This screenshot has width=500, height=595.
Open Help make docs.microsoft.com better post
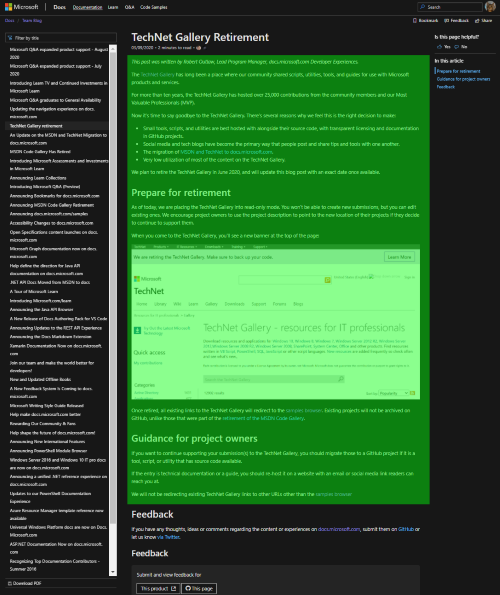click(x=45, y=414)
